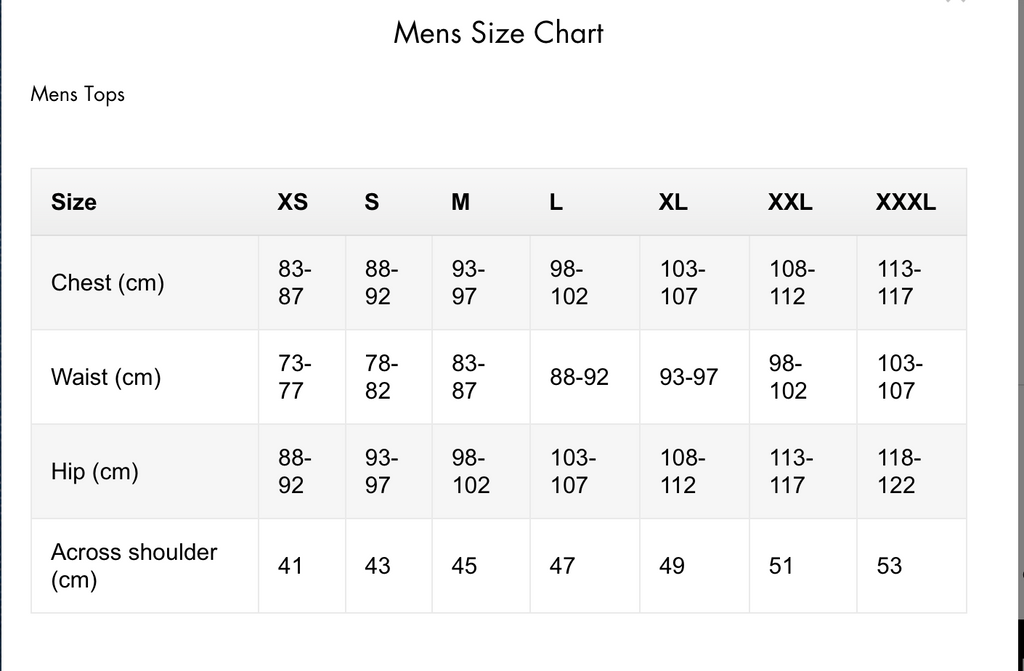This screenshot has width=1024, height=671.
Task: Click the XS size column header
Action: click(x=292, y=202)
